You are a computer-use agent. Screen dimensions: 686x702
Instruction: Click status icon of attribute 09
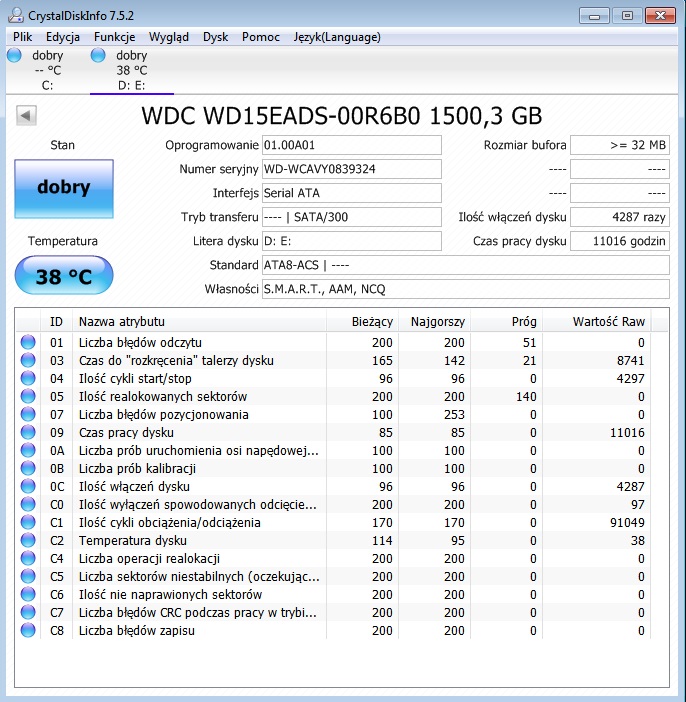[28, 432]
